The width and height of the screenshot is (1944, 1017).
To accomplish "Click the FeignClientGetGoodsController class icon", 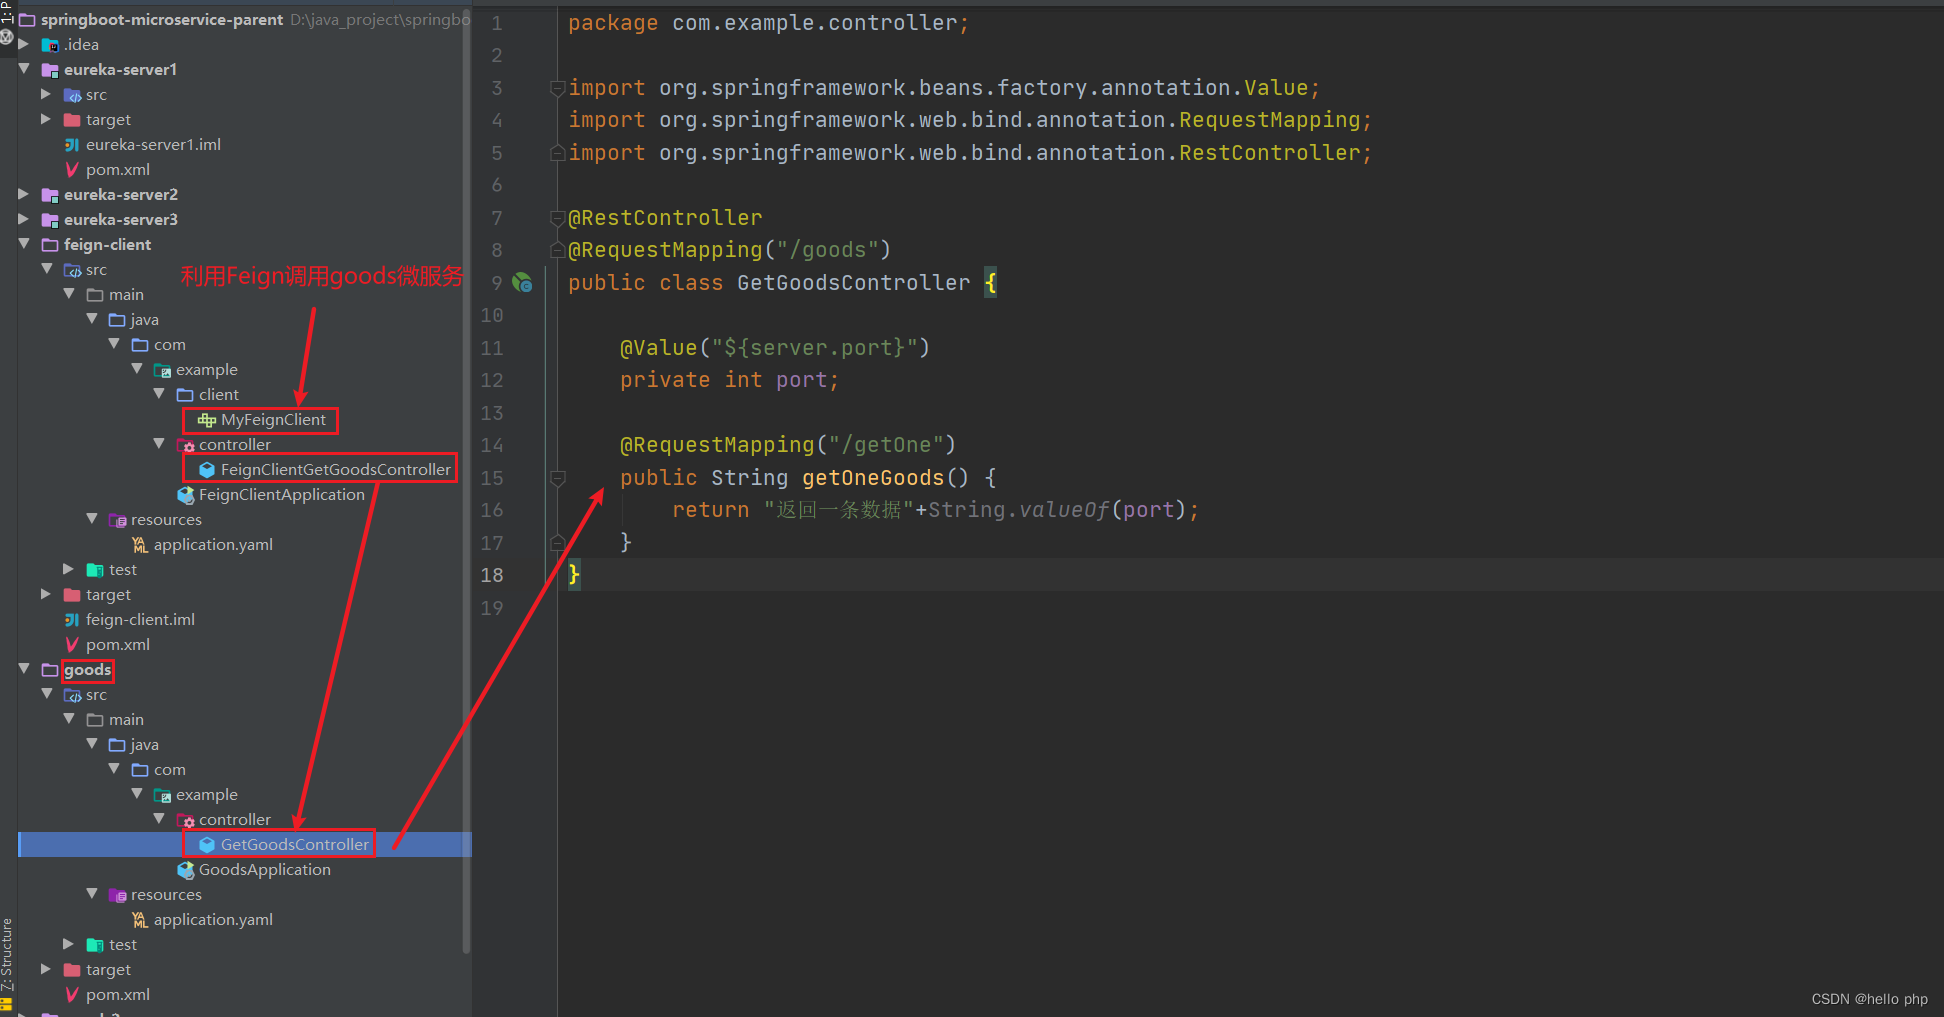I will click(207, 470).
